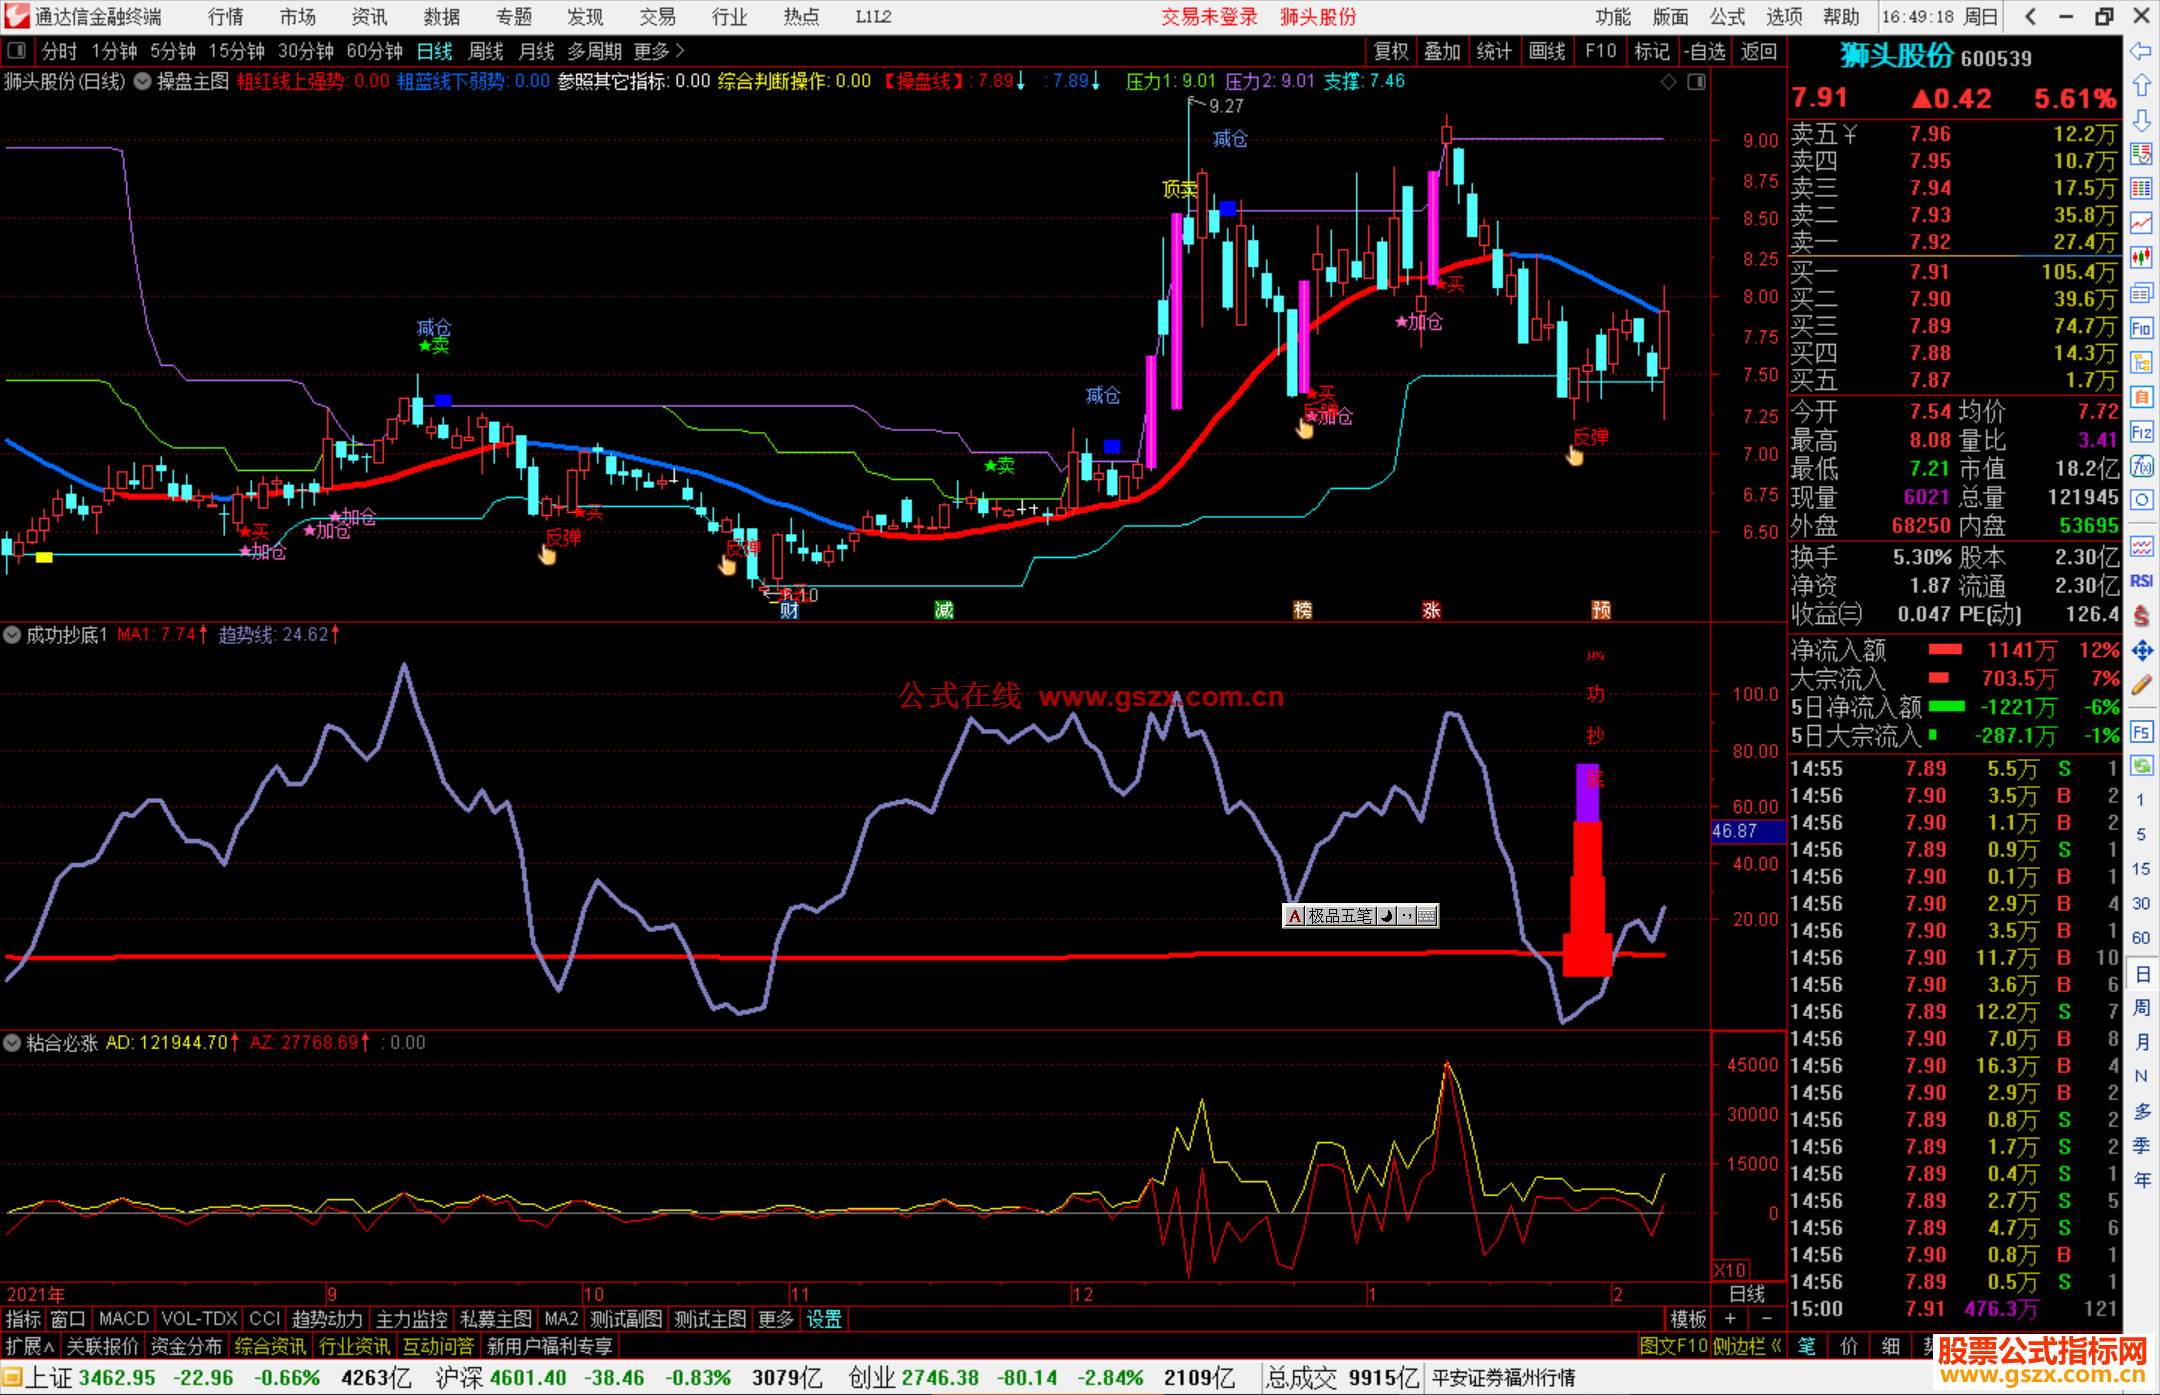Open the 资讯 menu
Image resolution: width=2160 pixels, height=1395 pixels.
(370, 16)
